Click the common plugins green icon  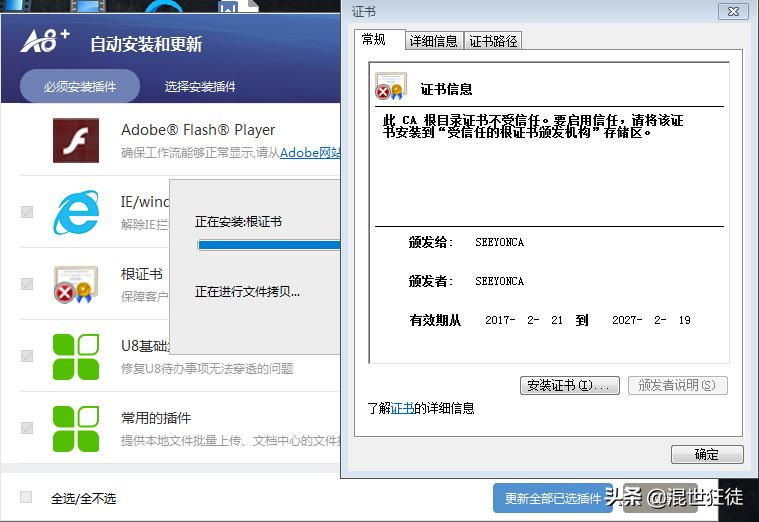click(76, 429)
